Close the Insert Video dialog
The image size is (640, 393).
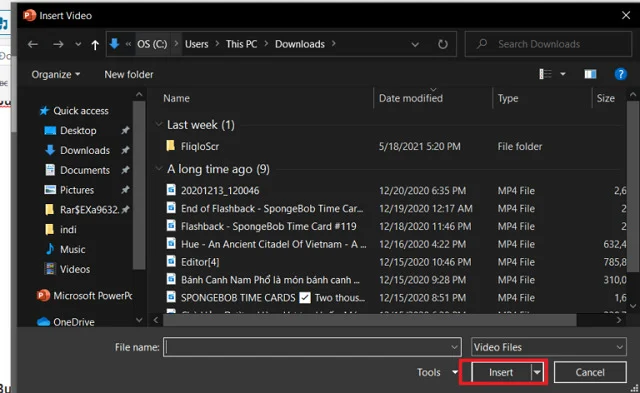pyautogui.click(x=626, y=16)
